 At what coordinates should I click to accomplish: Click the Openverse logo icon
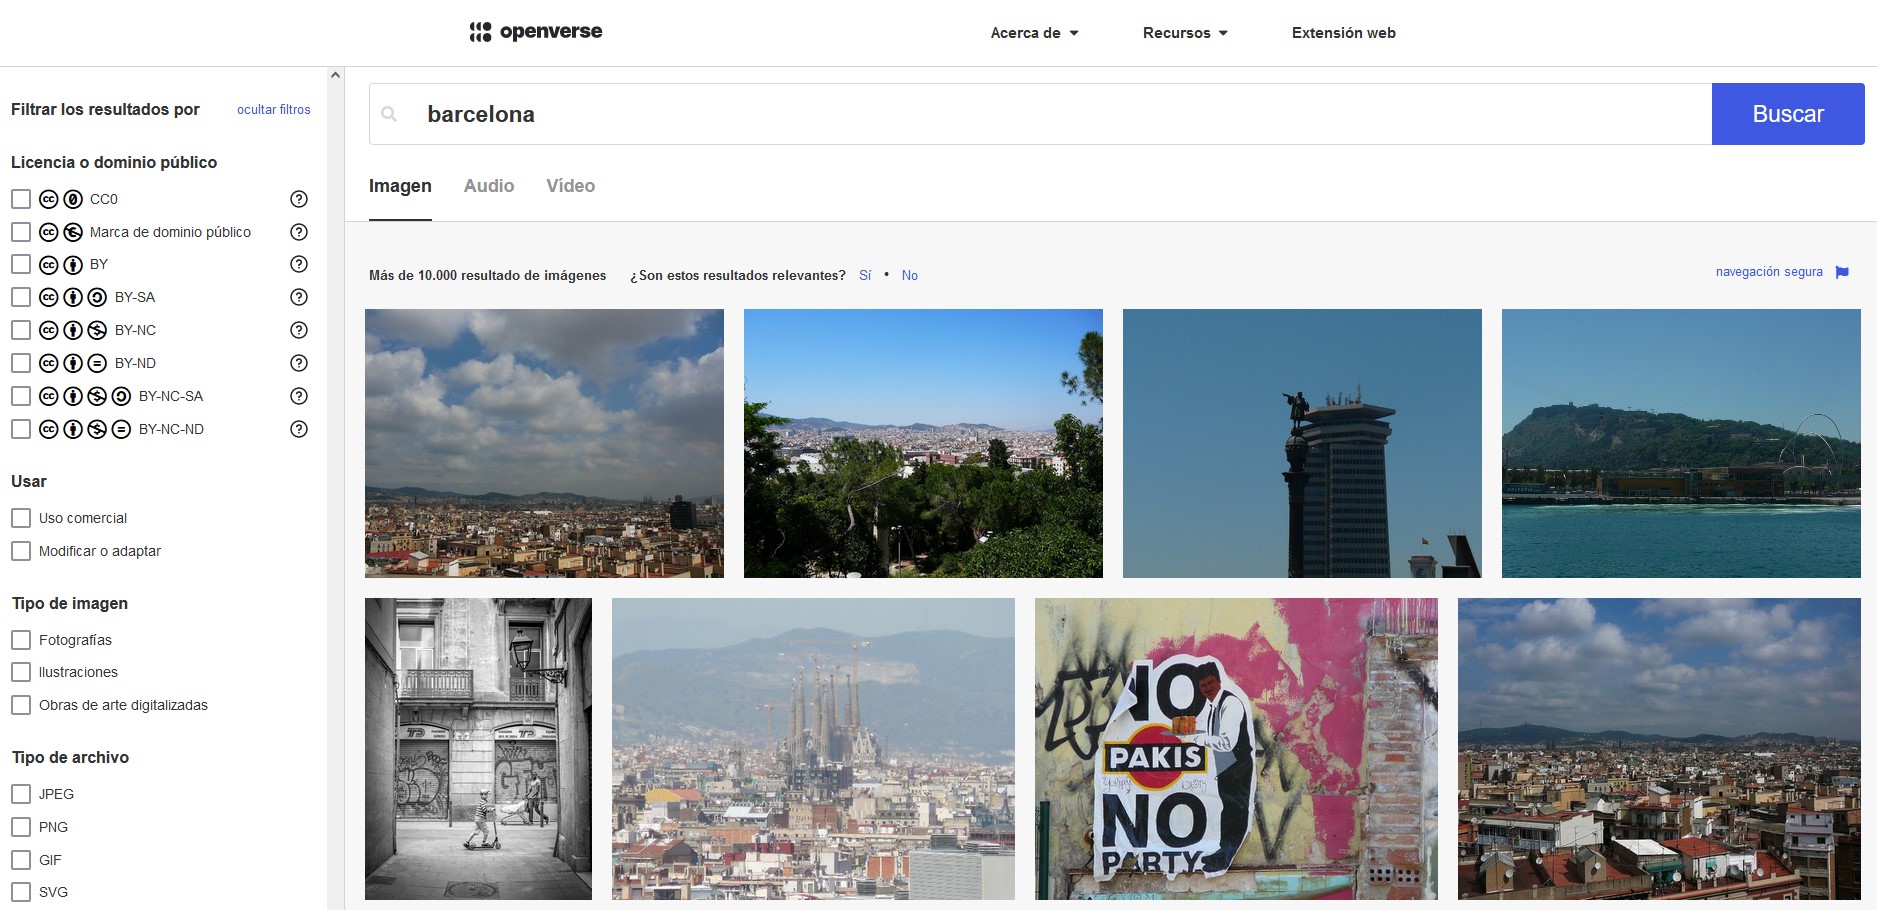pyautogui.click(x=481, y=30)
